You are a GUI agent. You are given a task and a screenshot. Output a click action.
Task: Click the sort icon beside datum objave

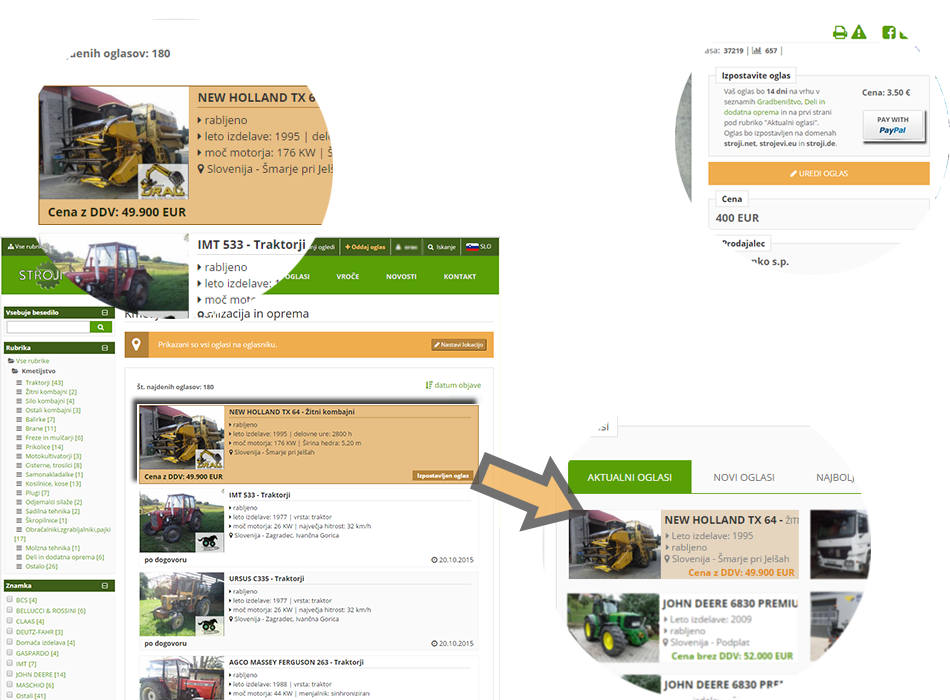(429, 385)
